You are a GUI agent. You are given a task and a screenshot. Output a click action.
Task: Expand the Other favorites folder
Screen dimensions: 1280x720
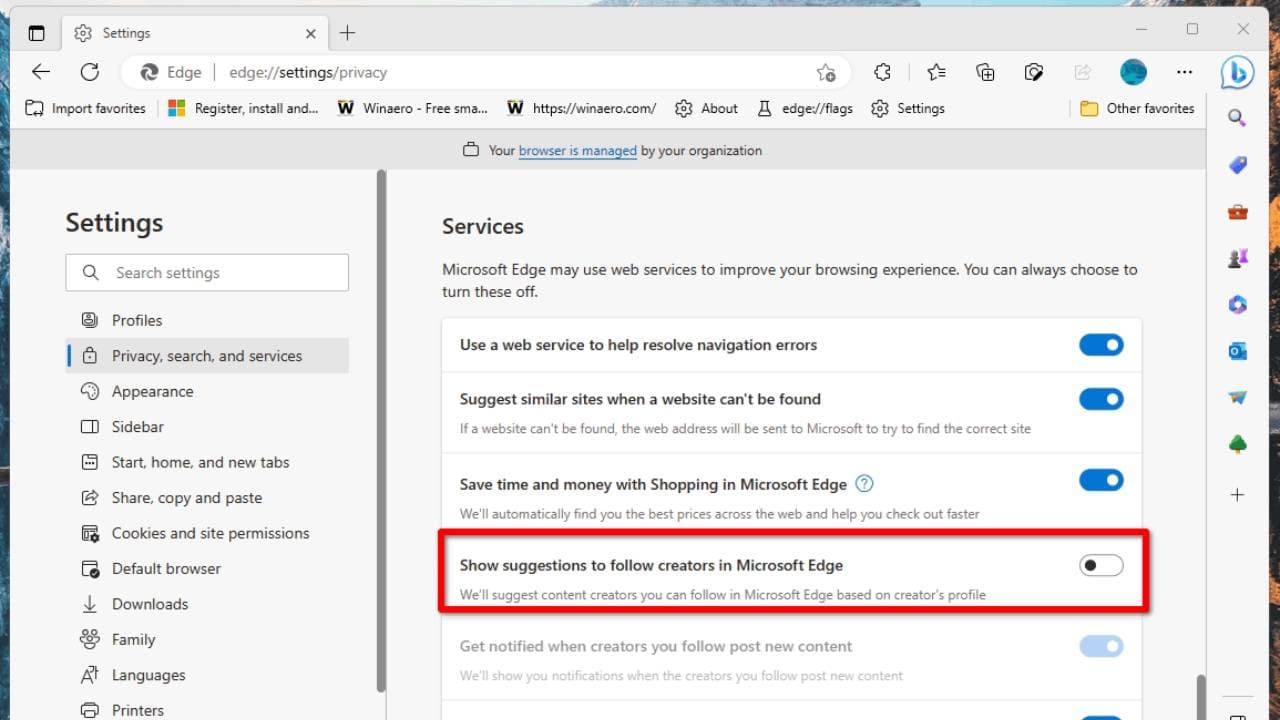coord(1137,108)
